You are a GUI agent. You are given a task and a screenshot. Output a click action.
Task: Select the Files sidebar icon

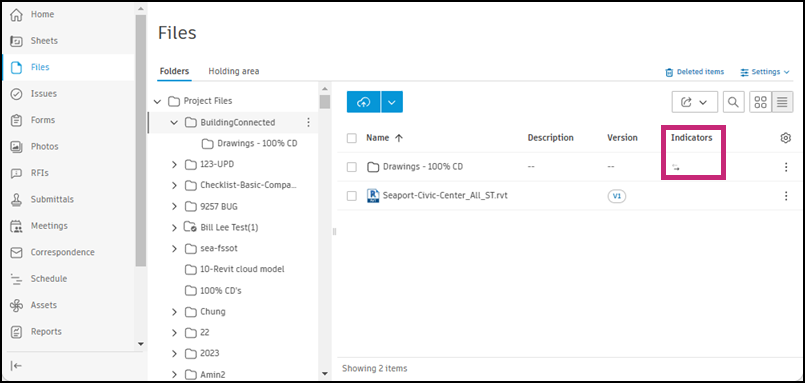click(16, 67)
